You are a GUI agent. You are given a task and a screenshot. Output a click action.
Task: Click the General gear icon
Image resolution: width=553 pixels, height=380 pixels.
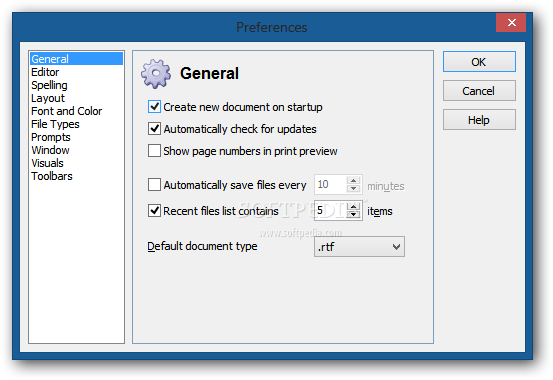[x=156, y=73]
